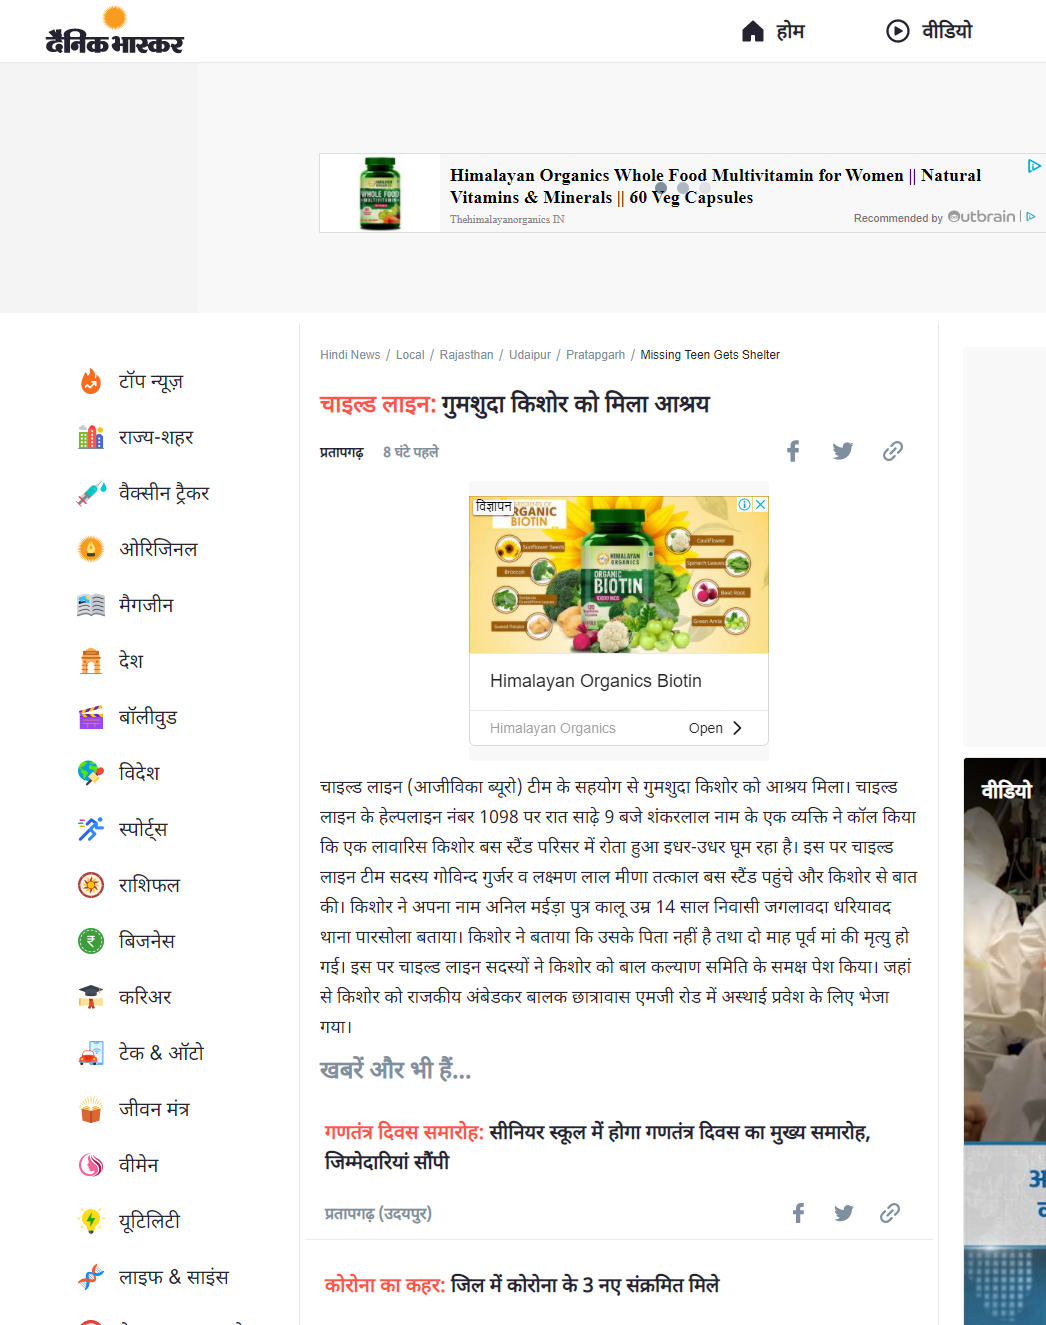Open the Dainik Bhaskar logo homepage
1046x1325 pixels.
(x=115, y=31)
